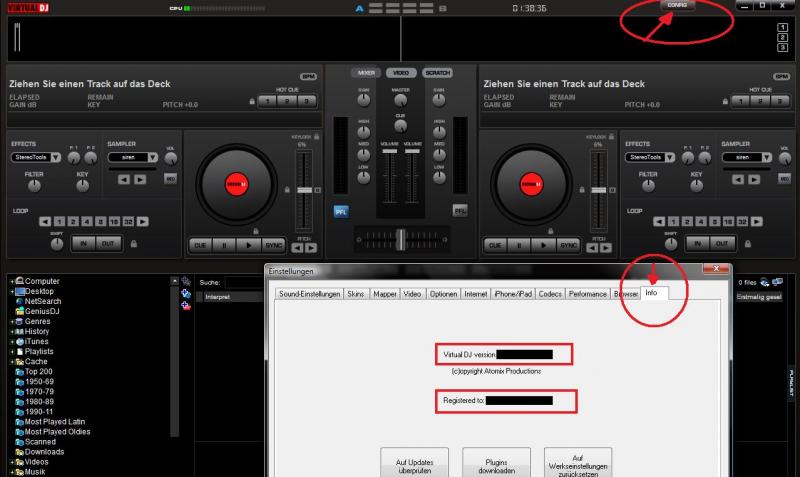Open the siren sampler dropdown on right deck
The width and height of the screenshot is (800, 477).
[766, 157]
